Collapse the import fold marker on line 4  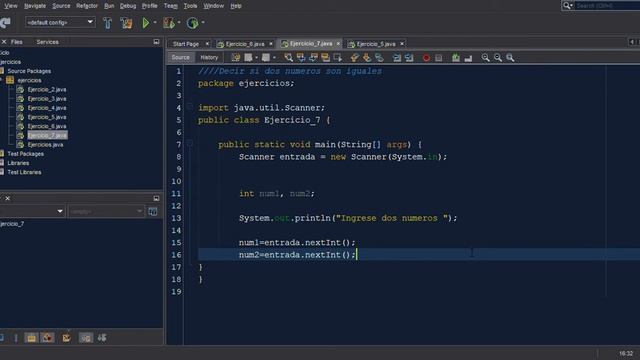(x=190, y=107)
